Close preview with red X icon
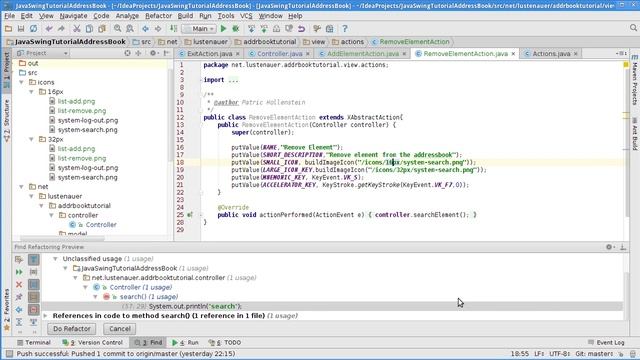 coord(19,284)
